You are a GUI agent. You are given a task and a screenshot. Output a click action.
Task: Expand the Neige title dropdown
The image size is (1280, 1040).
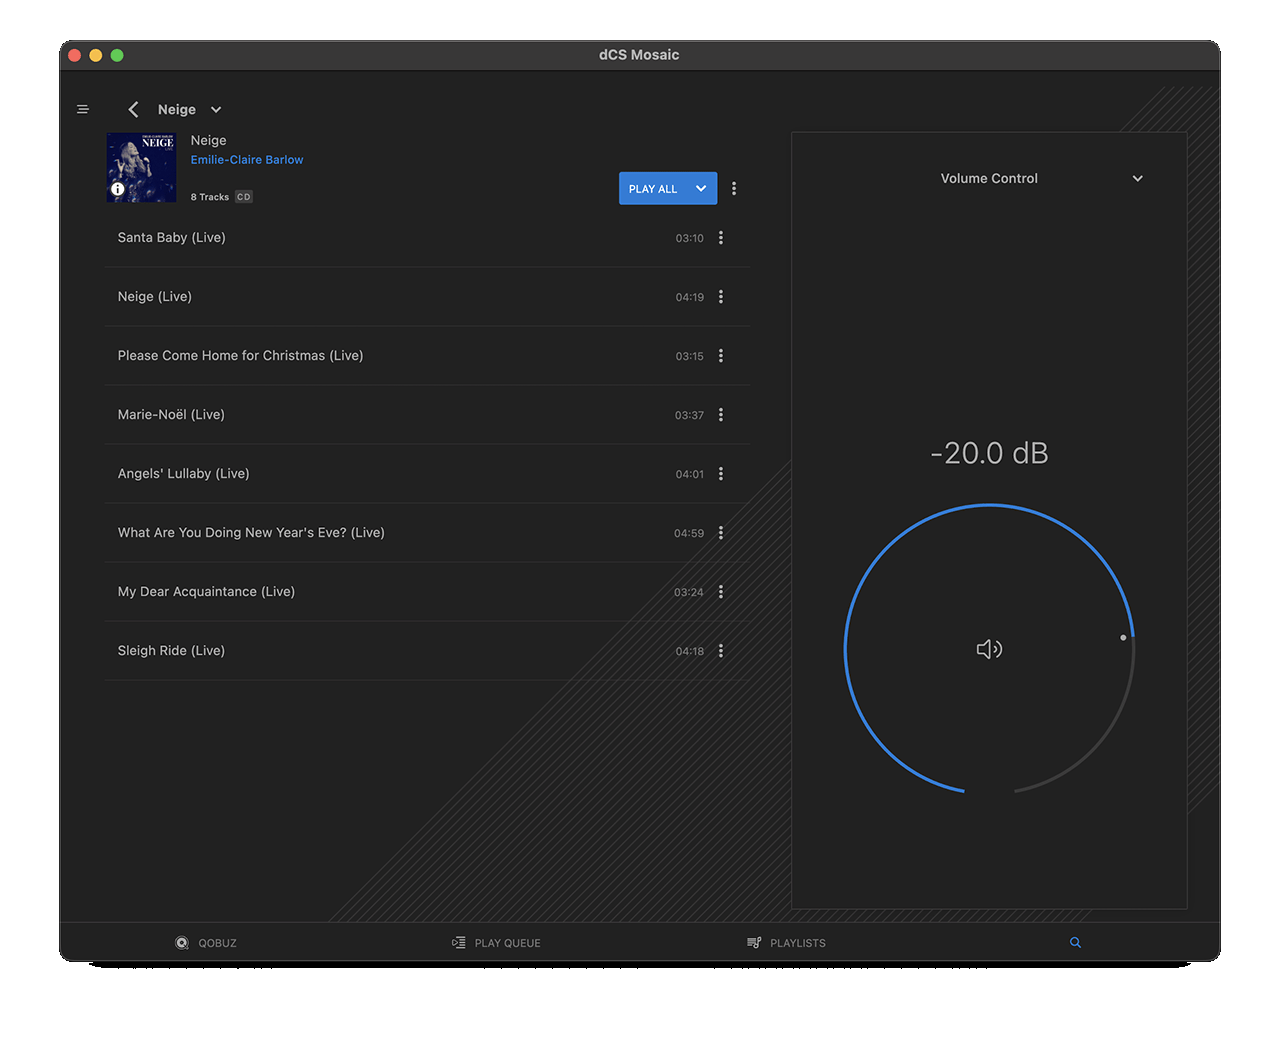coord(216,110)
